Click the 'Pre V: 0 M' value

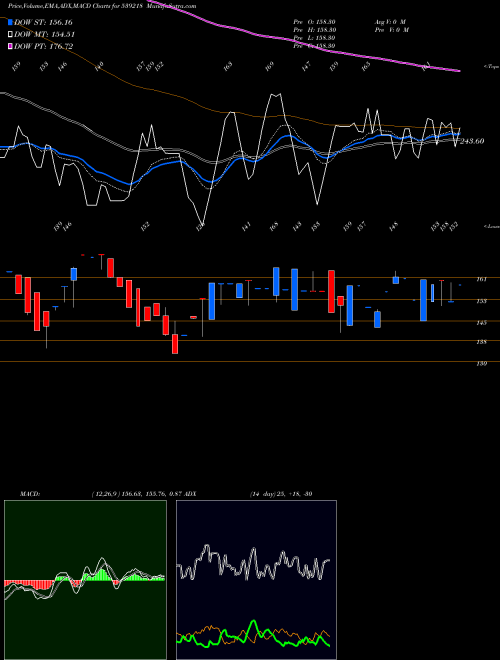[x=391, y=30]
